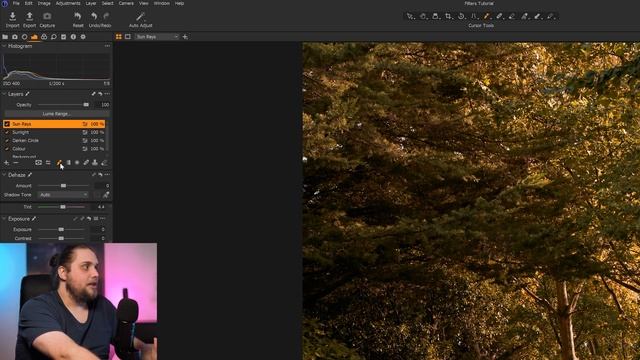
Task: Open the Edit menu
Action: (29, 3)
